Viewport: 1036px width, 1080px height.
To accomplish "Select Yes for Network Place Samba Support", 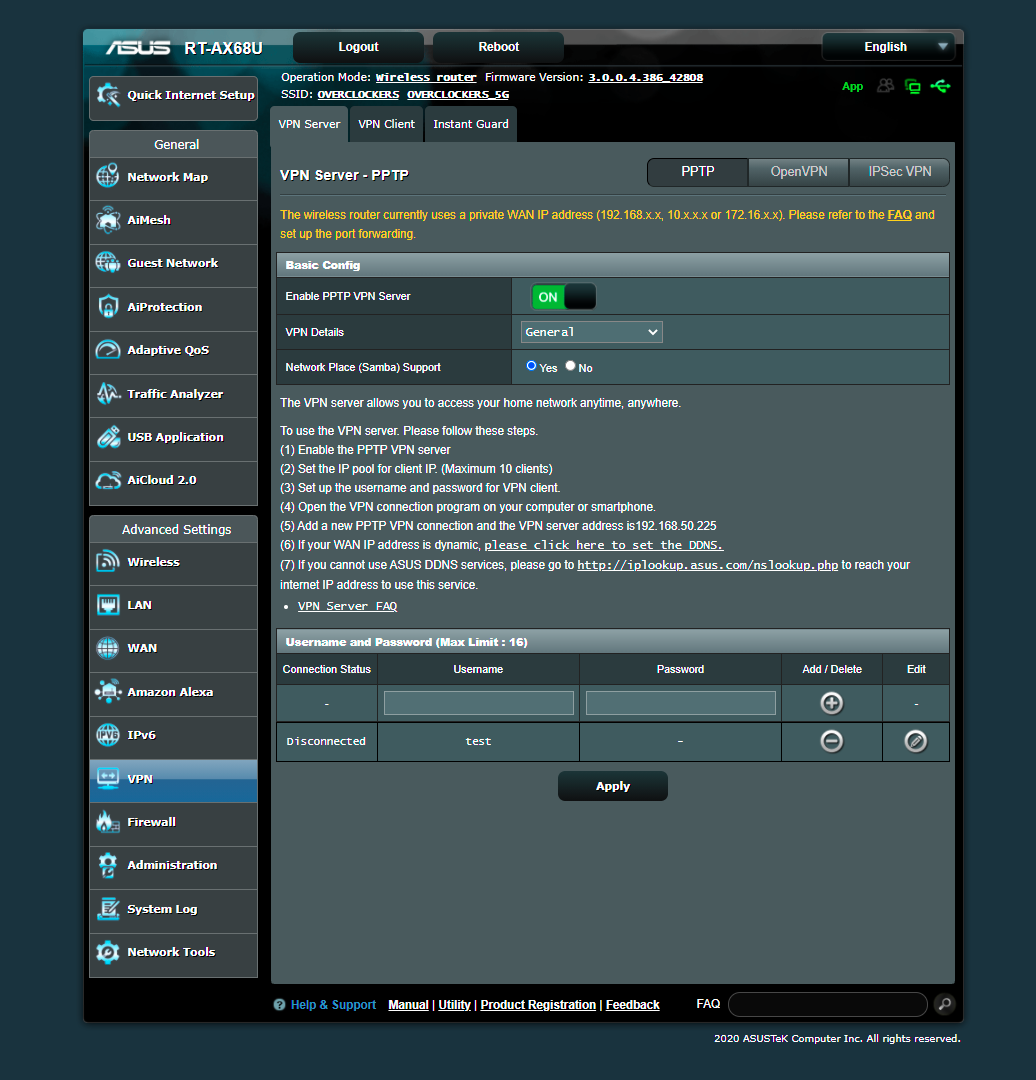I will click(x=531, y=366).
